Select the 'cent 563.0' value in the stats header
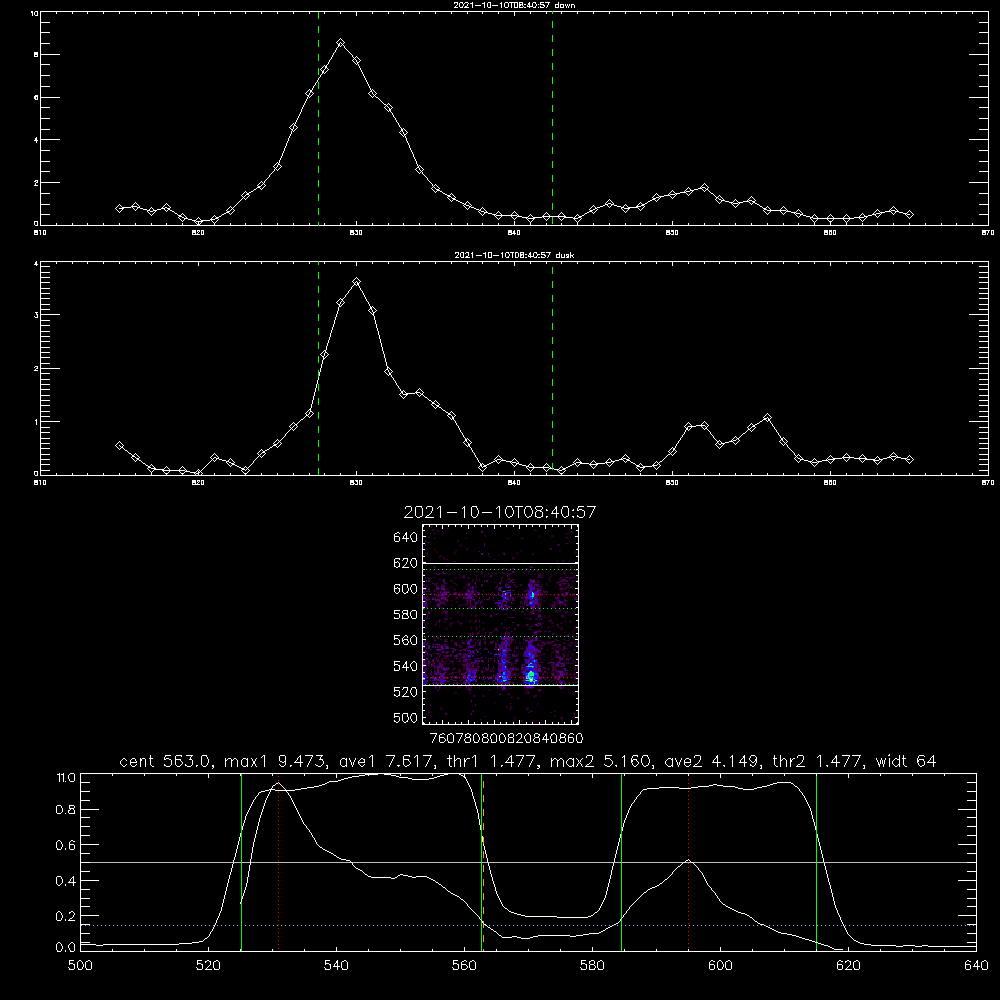 tap(165, 761)
